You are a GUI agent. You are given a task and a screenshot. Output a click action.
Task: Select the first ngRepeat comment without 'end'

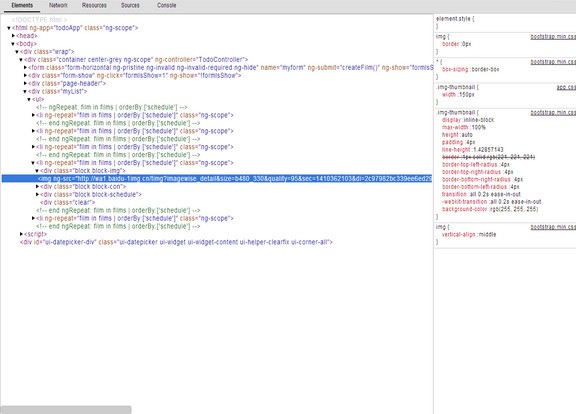112,107
